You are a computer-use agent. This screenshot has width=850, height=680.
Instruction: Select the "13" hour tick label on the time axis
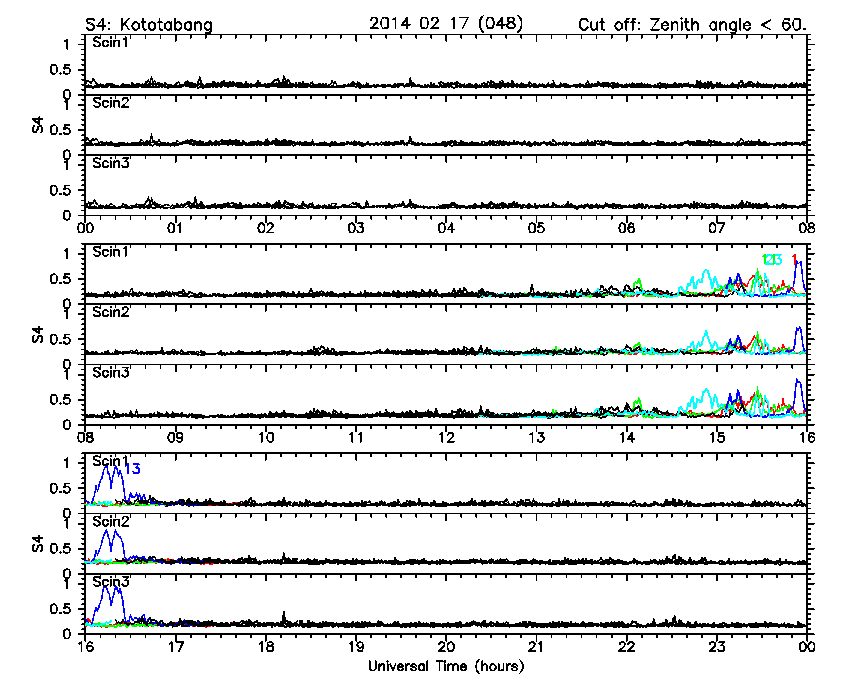pos(536,437)
